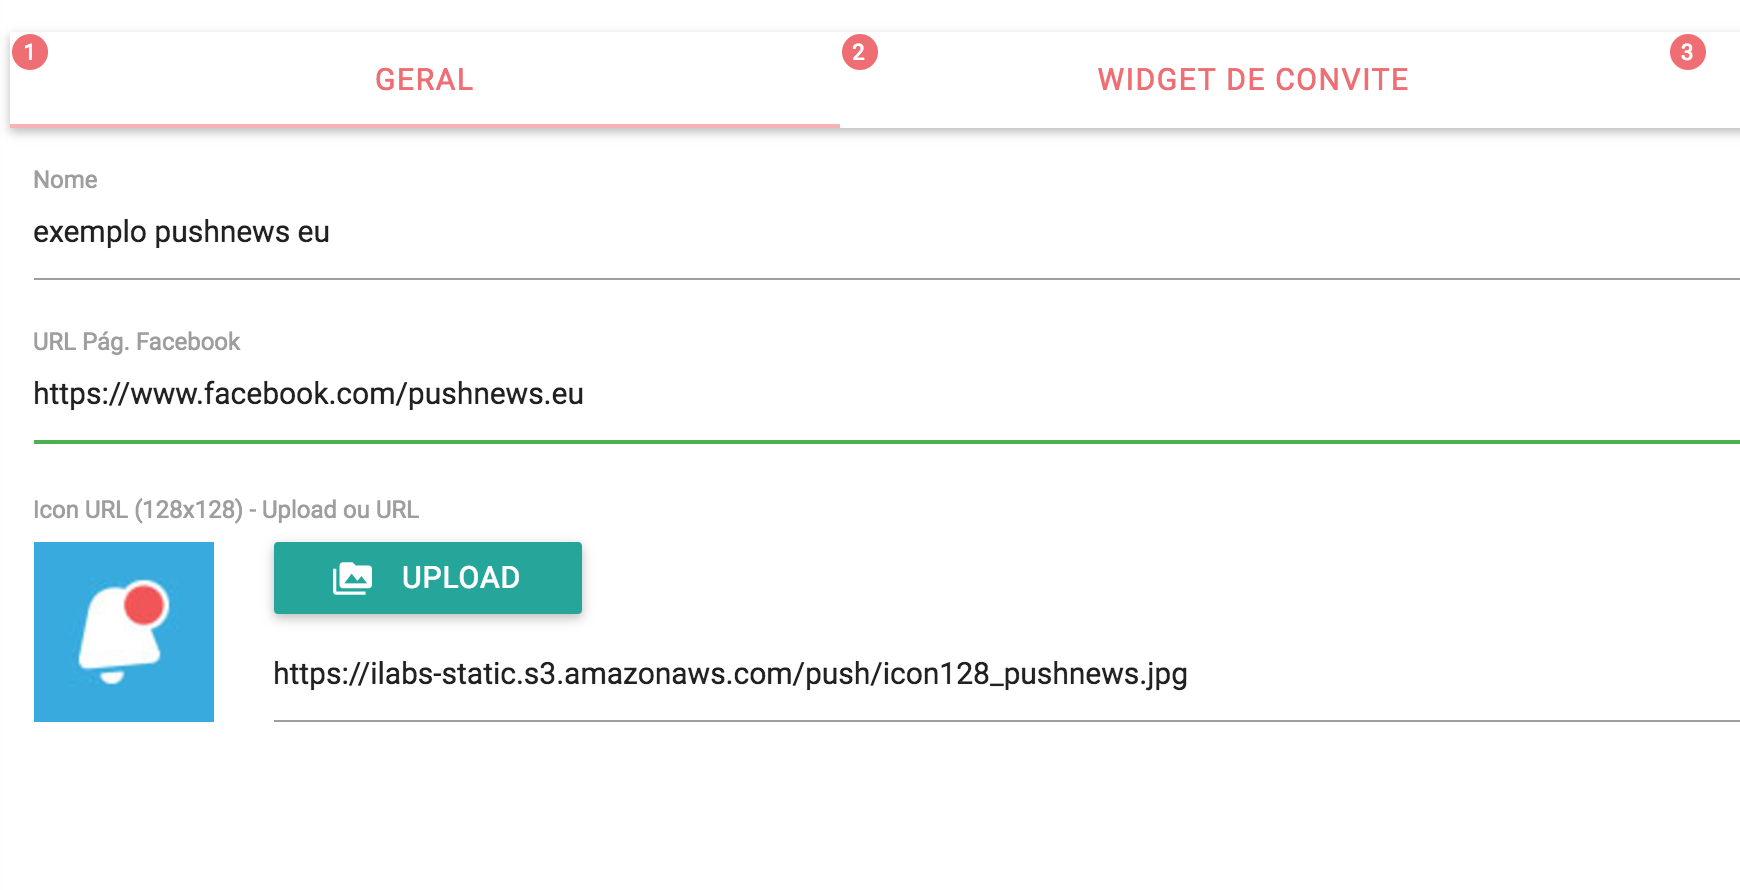The width and height of the screenshot is (1740, 890).
Task: Switch to the GERAL tab
Action: [424, 80]
